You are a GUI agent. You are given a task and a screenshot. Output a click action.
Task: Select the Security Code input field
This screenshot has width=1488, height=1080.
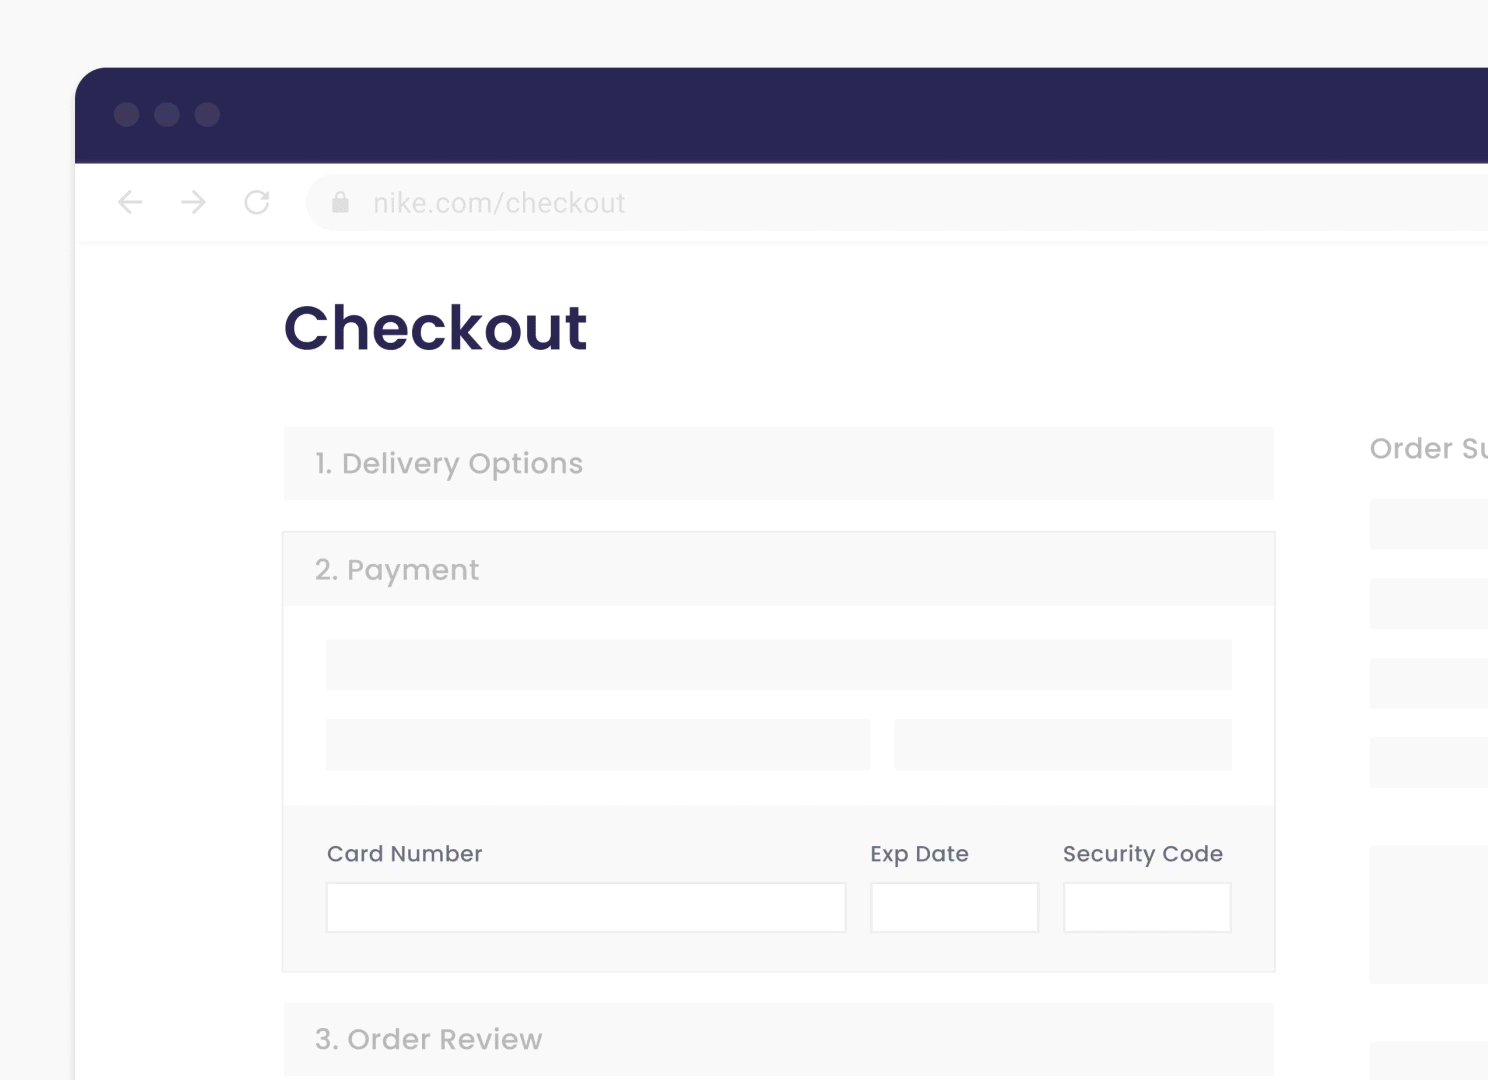(1147, 908)
